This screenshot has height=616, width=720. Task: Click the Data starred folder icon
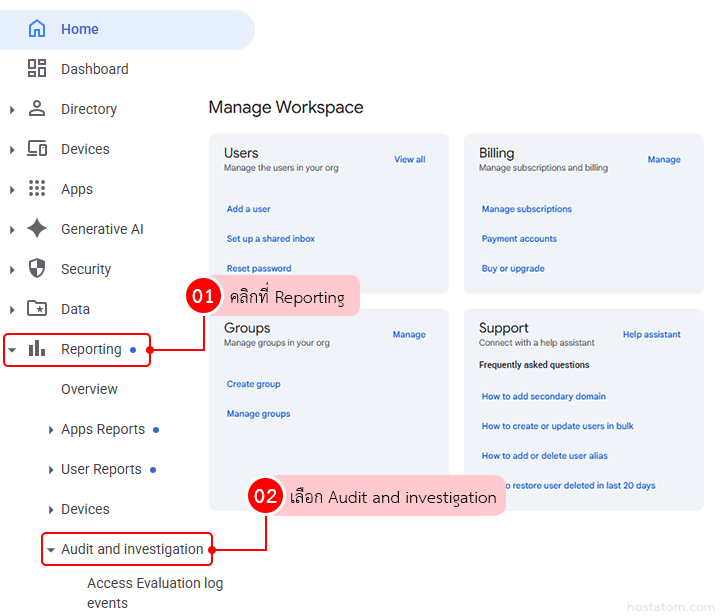coord(37,308)
